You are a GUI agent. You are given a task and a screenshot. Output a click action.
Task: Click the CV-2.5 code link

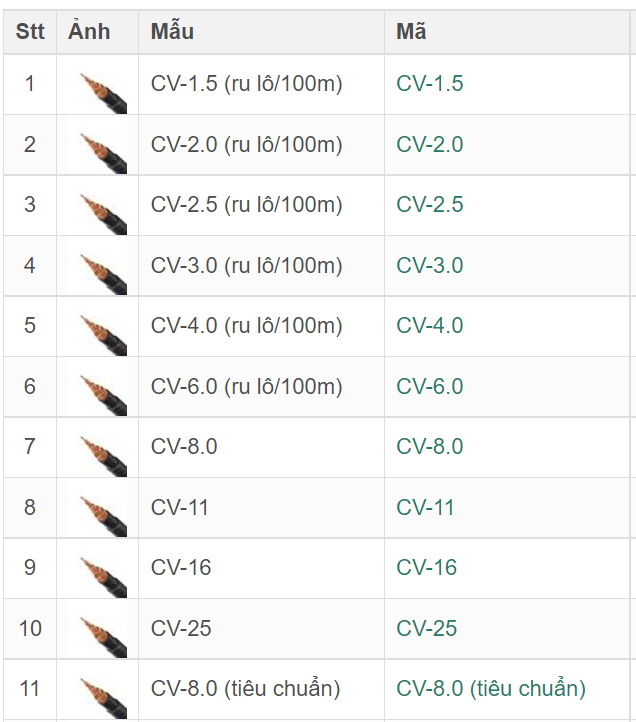tap(430, 205)
